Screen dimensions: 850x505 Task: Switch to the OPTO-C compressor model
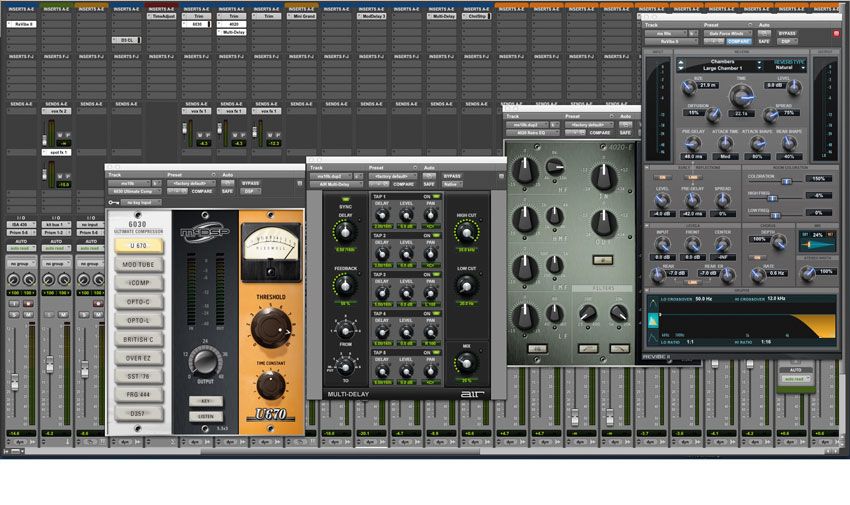138,302
